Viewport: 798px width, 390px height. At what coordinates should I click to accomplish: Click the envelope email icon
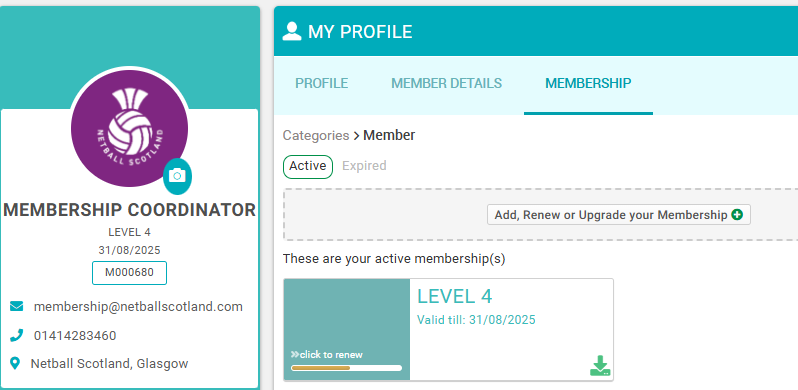coord(16,307)
